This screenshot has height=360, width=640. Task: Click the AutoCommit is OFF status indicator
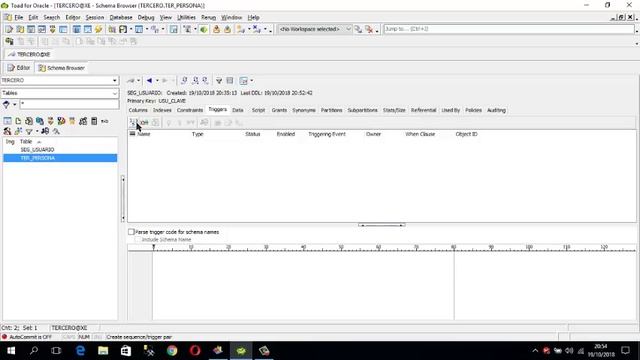27,337
